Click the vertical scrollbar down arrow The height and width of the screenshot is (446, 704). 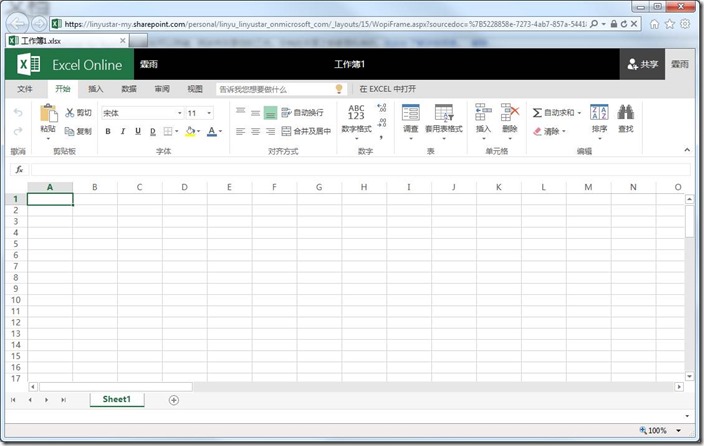tap(689, 376)
